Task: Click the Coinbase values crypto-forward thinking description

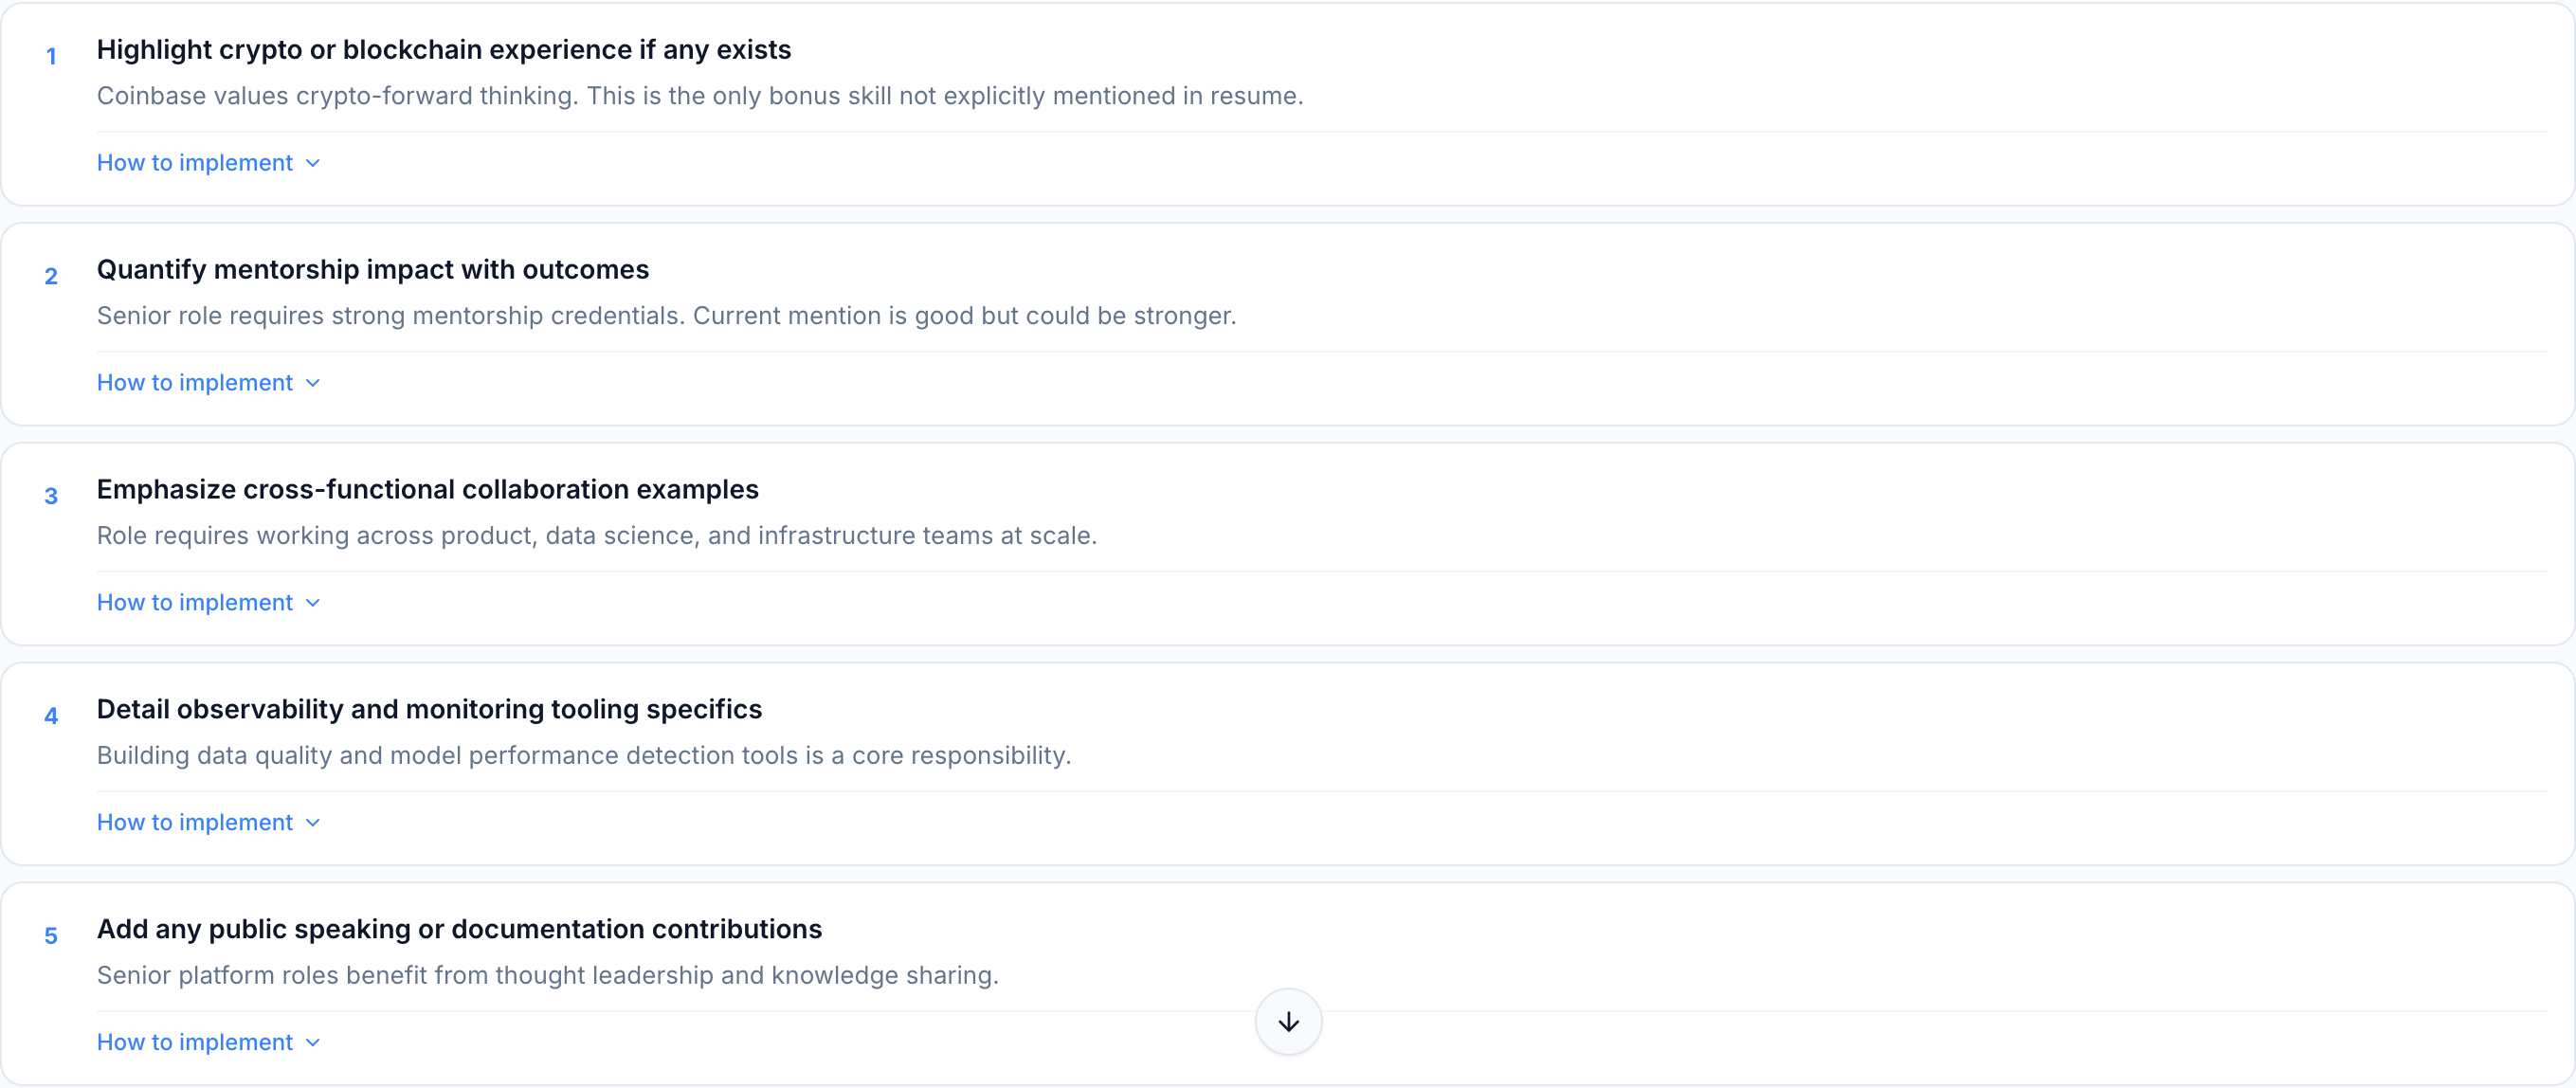Action: point(699,96)
